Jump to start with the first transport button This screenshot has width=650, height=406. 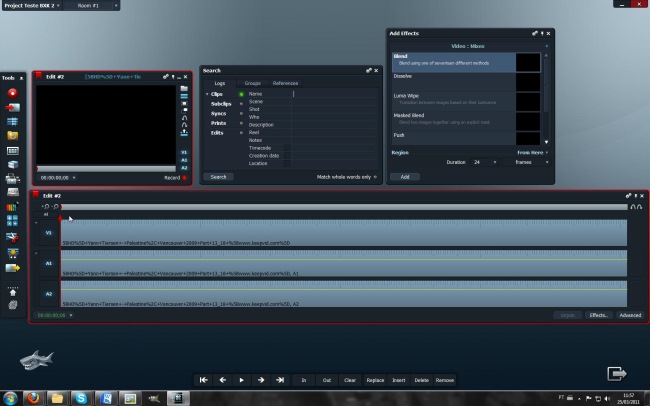coord(204,380)
